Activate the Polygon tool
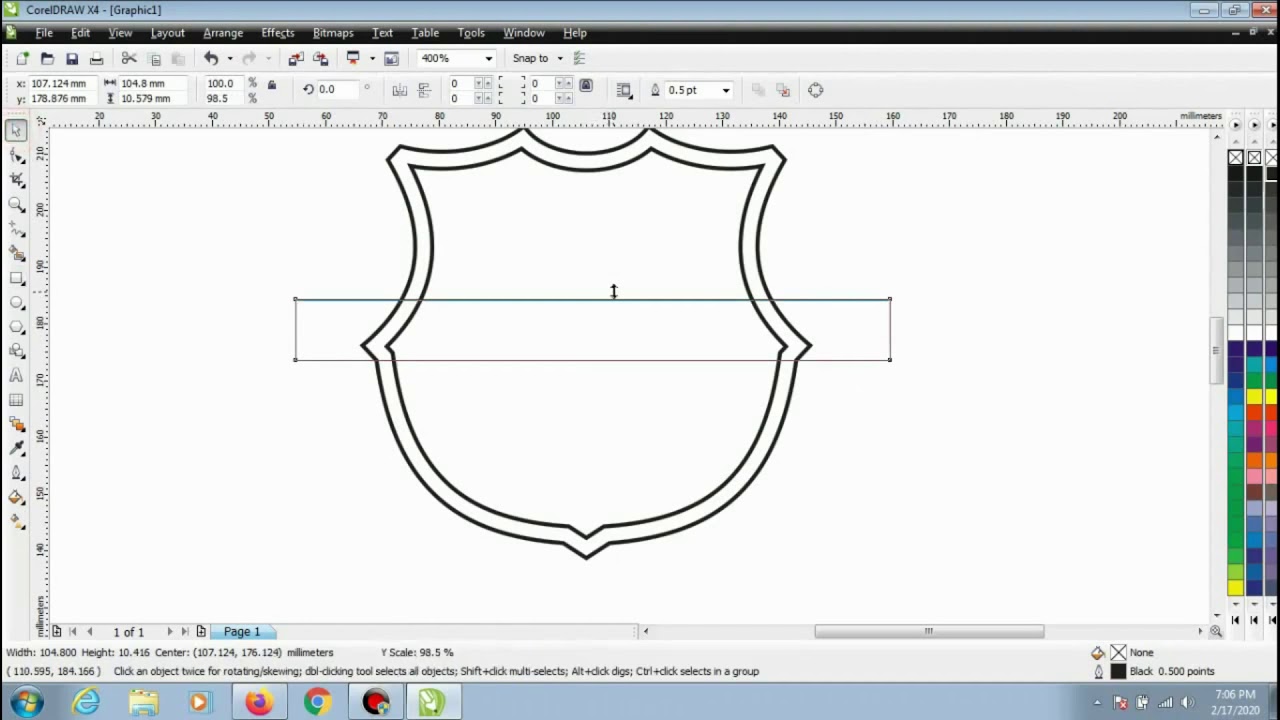 (16, 327)
